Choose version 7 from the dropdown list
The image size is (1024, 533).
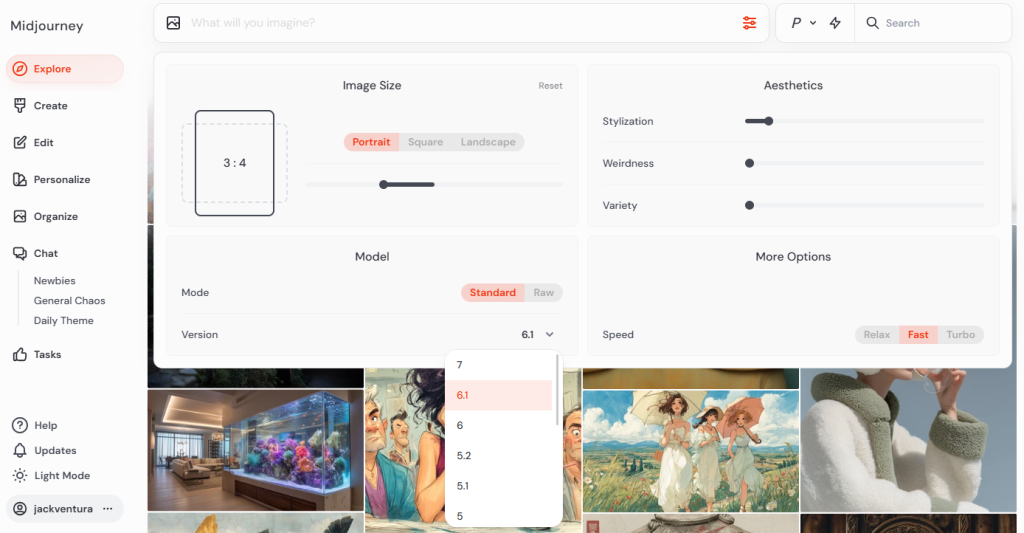[x=460, y=365]
